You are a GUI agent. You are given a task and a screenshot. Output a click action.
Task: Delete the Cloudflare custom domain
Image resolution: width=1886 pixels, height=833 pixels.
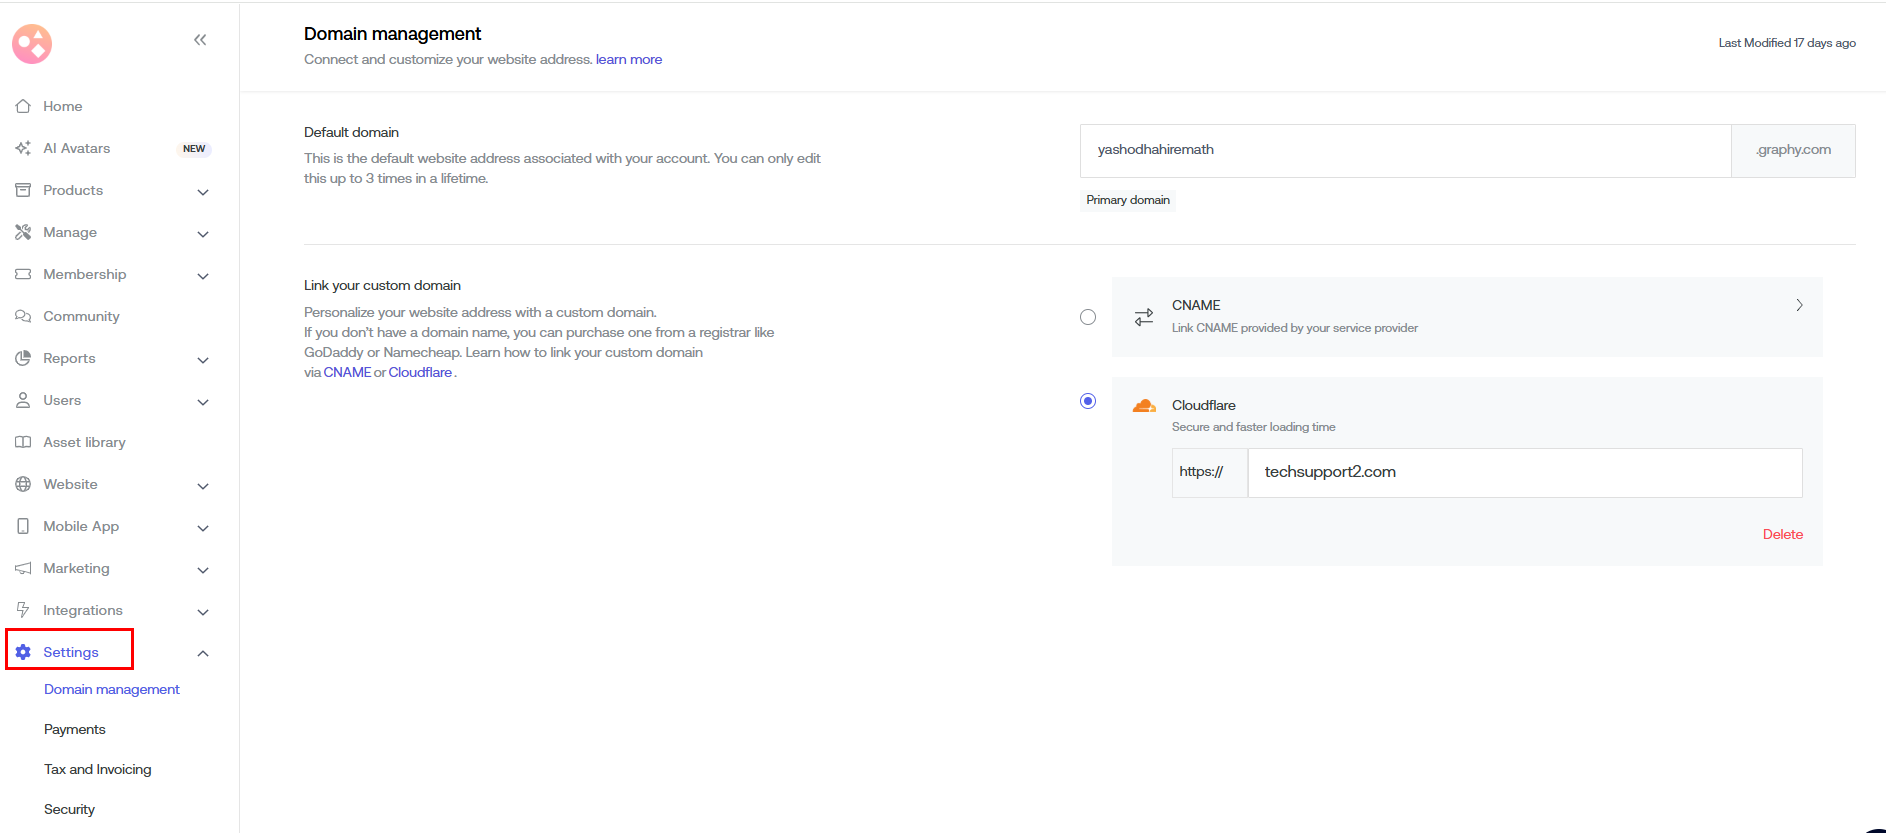coord(1782,534)
